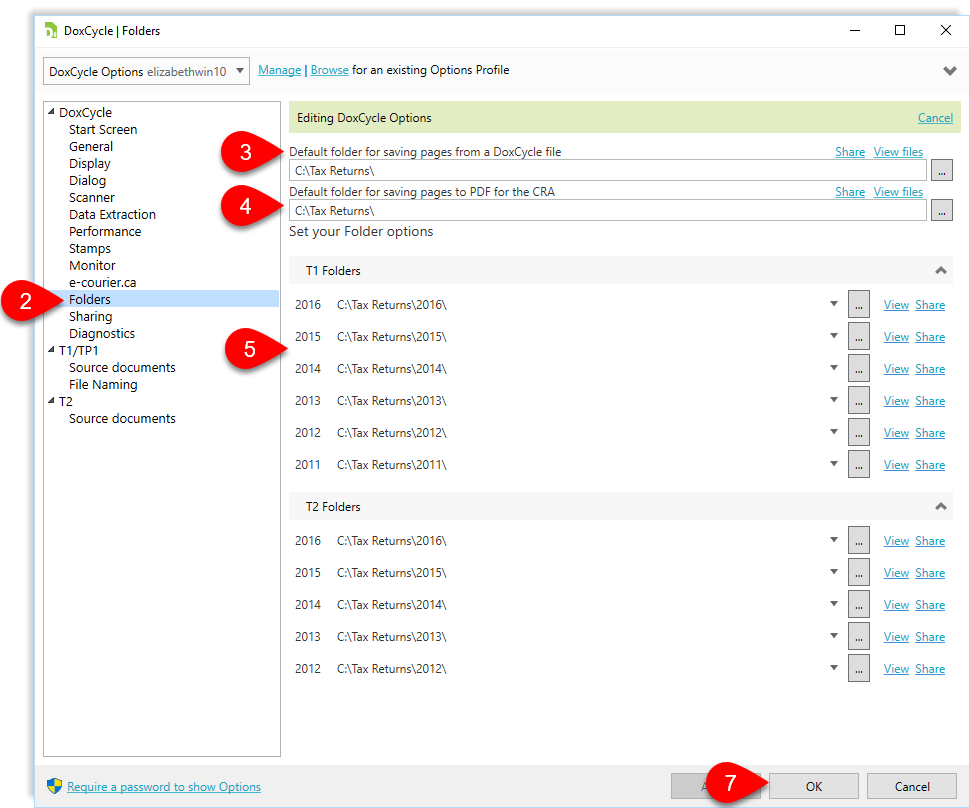The height and width of the screenshot is (808, 970).
Task: Open the DoxCycle Options profile dropdown
Action: click(146, 71)
